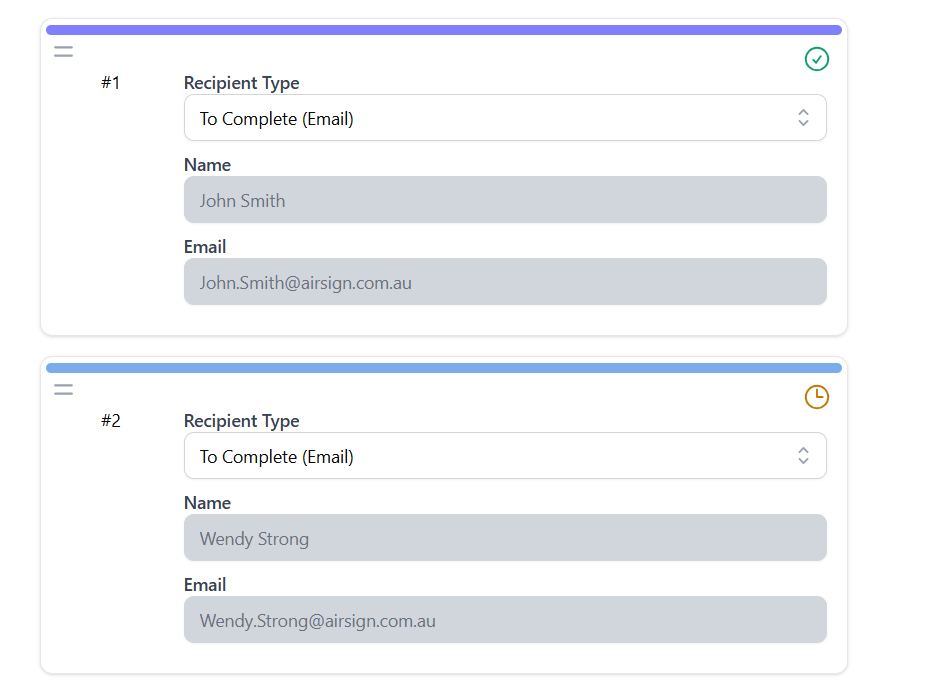Screen dimensions: 936x689
Task: Click the John Smith name field
Action: [504, 200]
